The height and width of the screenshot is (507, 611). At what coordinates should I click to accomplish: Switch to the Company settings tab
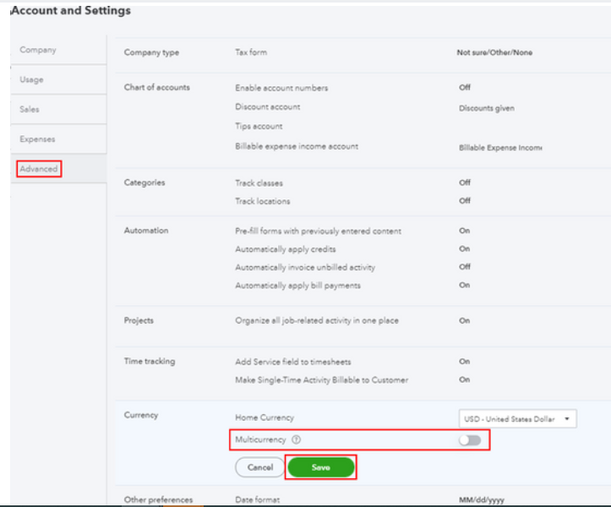[38, 50]
